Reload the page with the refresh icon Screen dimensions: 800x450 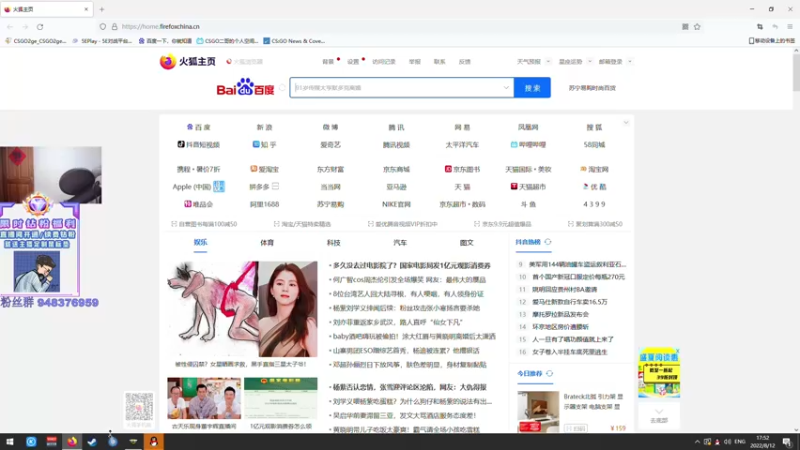pos(40,27)
